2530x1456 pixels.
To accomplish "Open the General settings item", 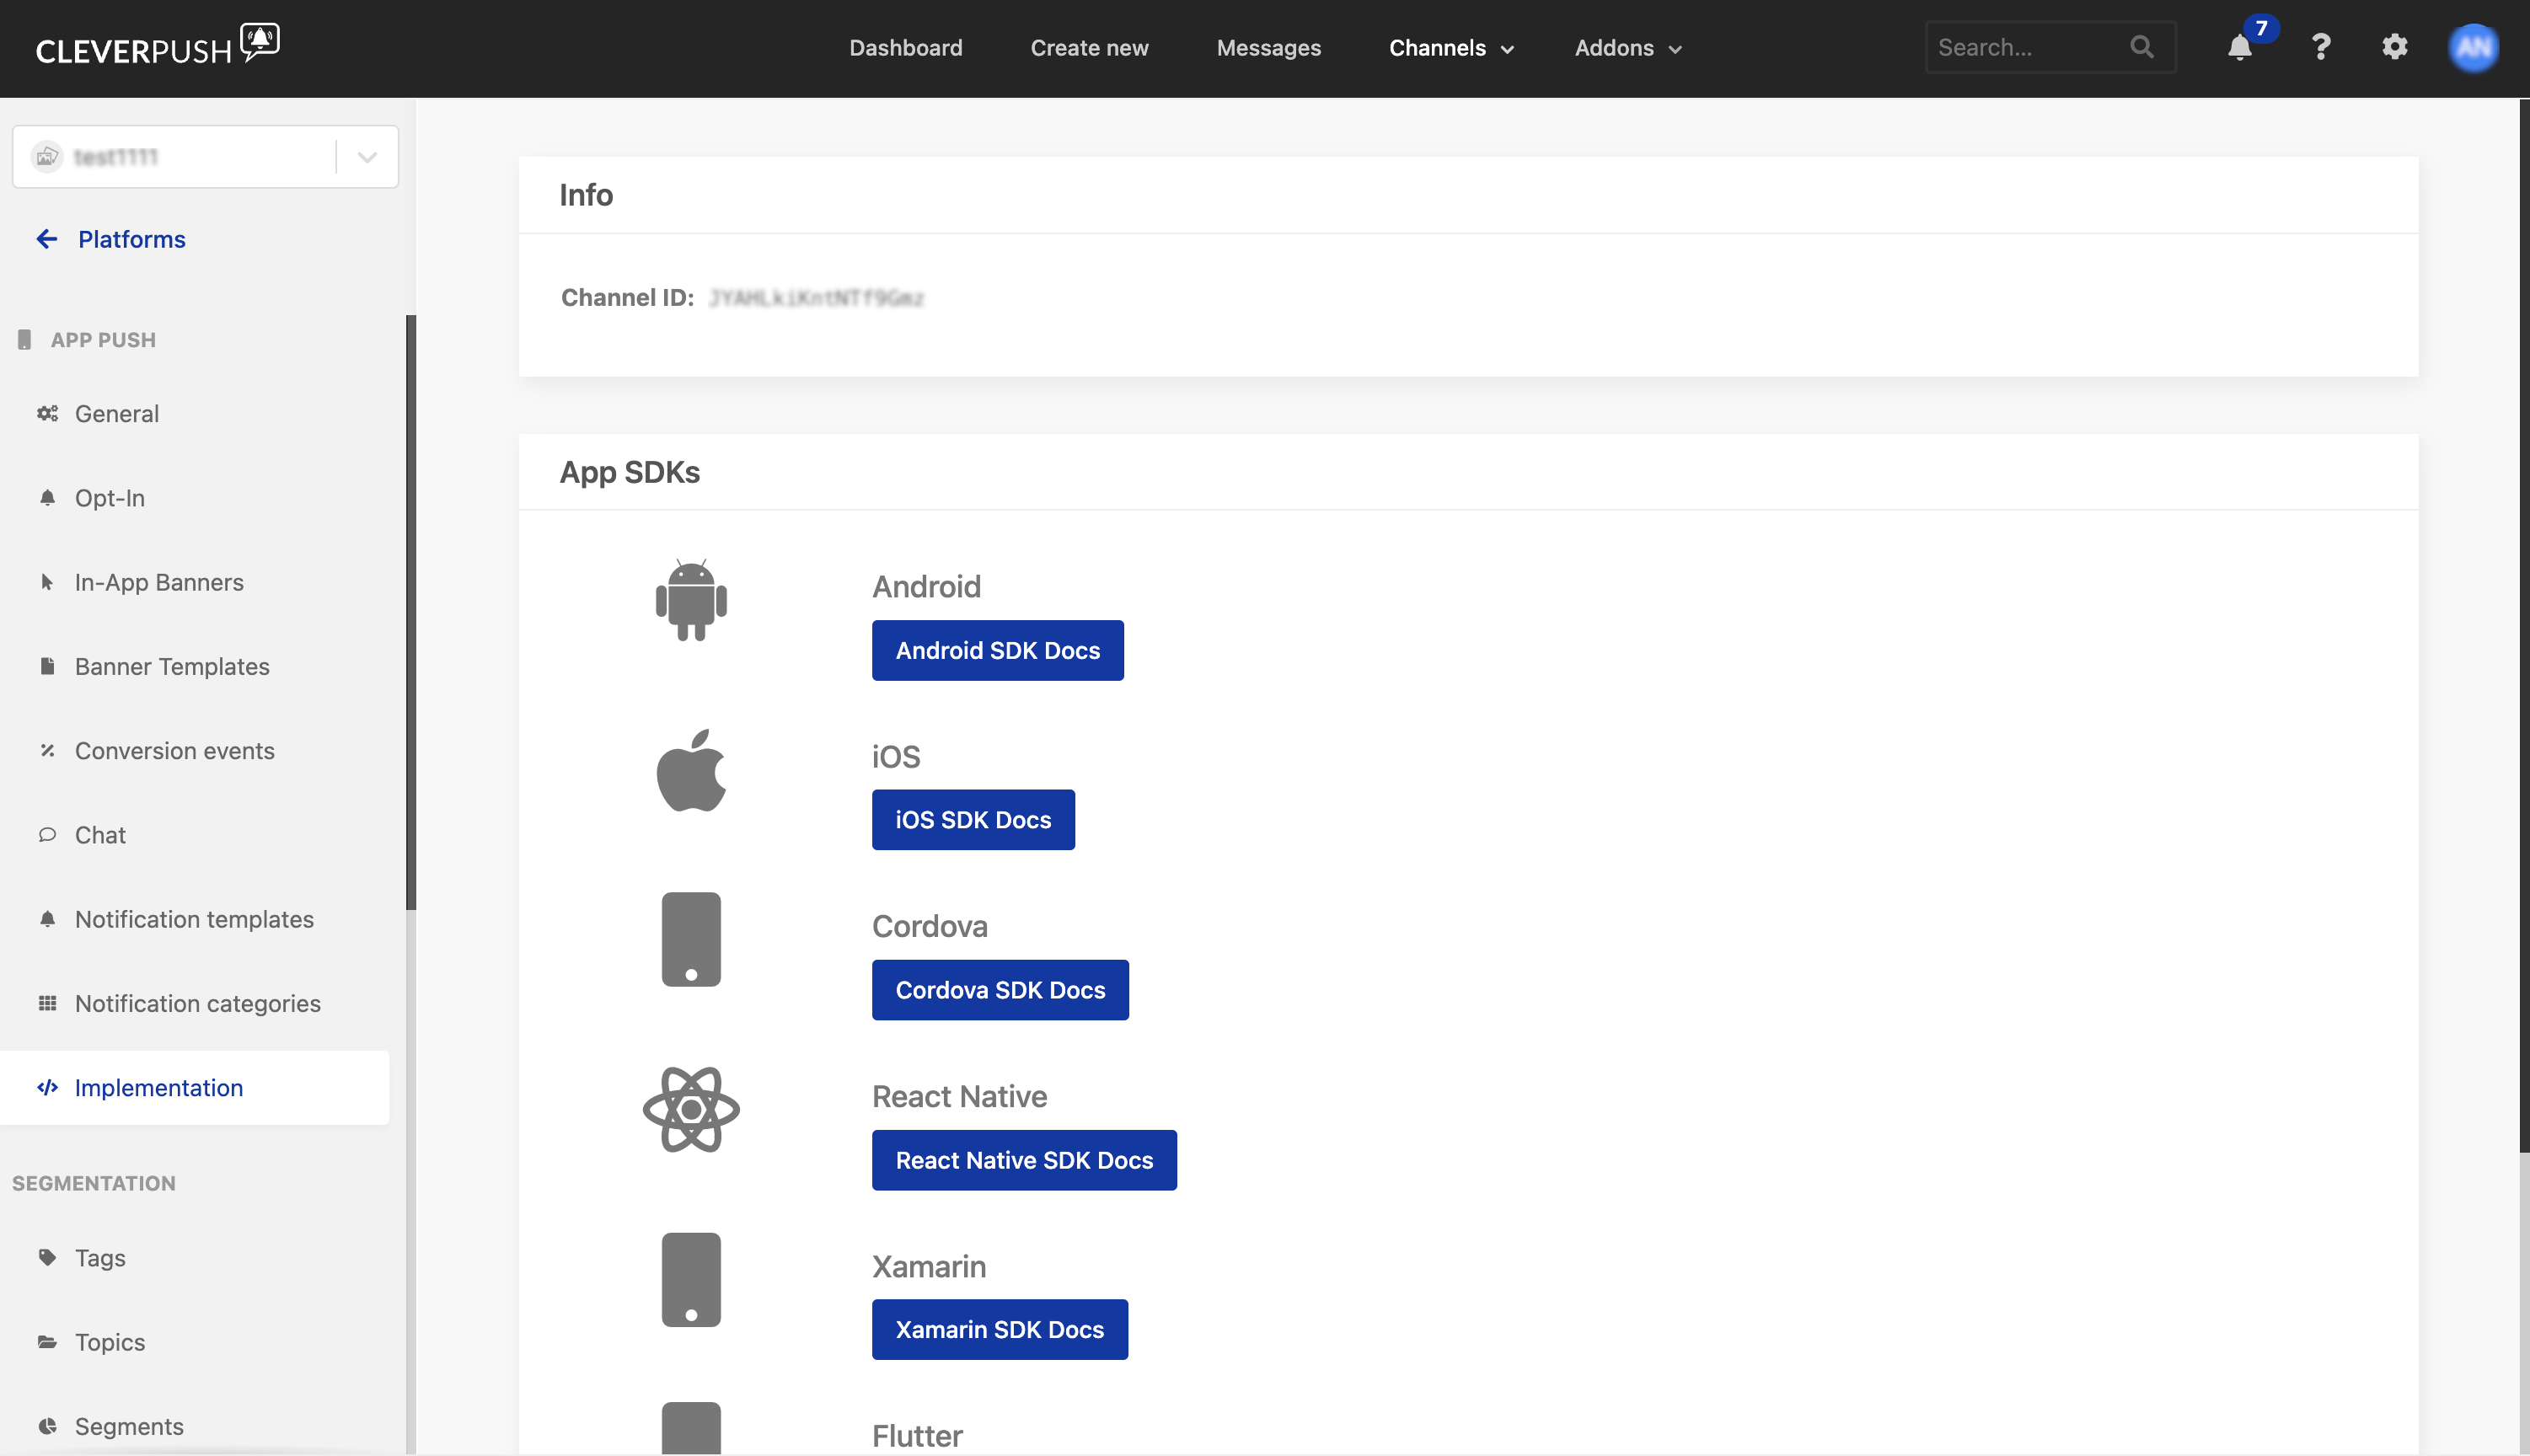I will pos(195,414).
